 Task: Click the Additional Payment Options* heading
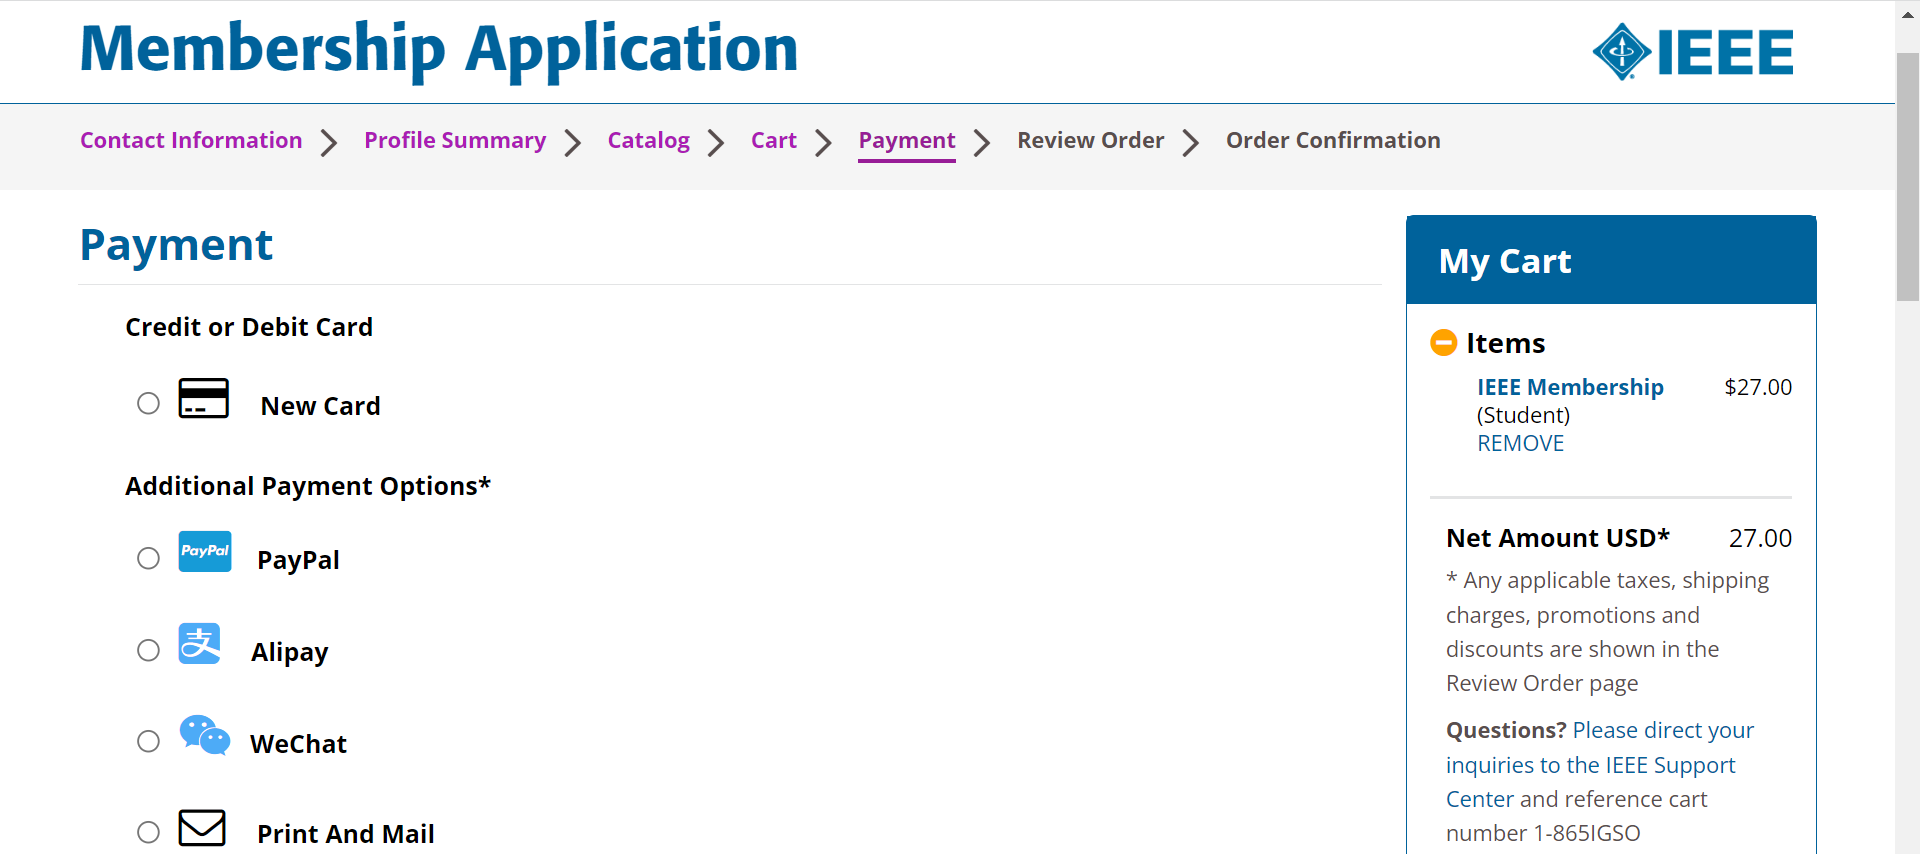308,486
